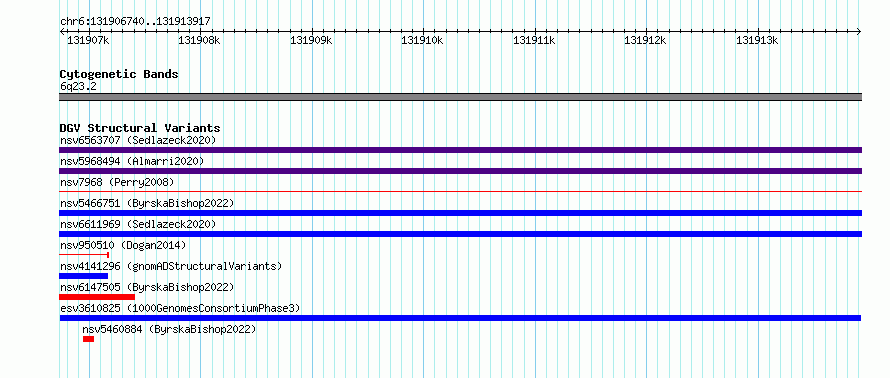This screenshot has height=378, width=890.
Task: Click the nsv5968494 (Almarri2020) label
Action: coord(132,161)
